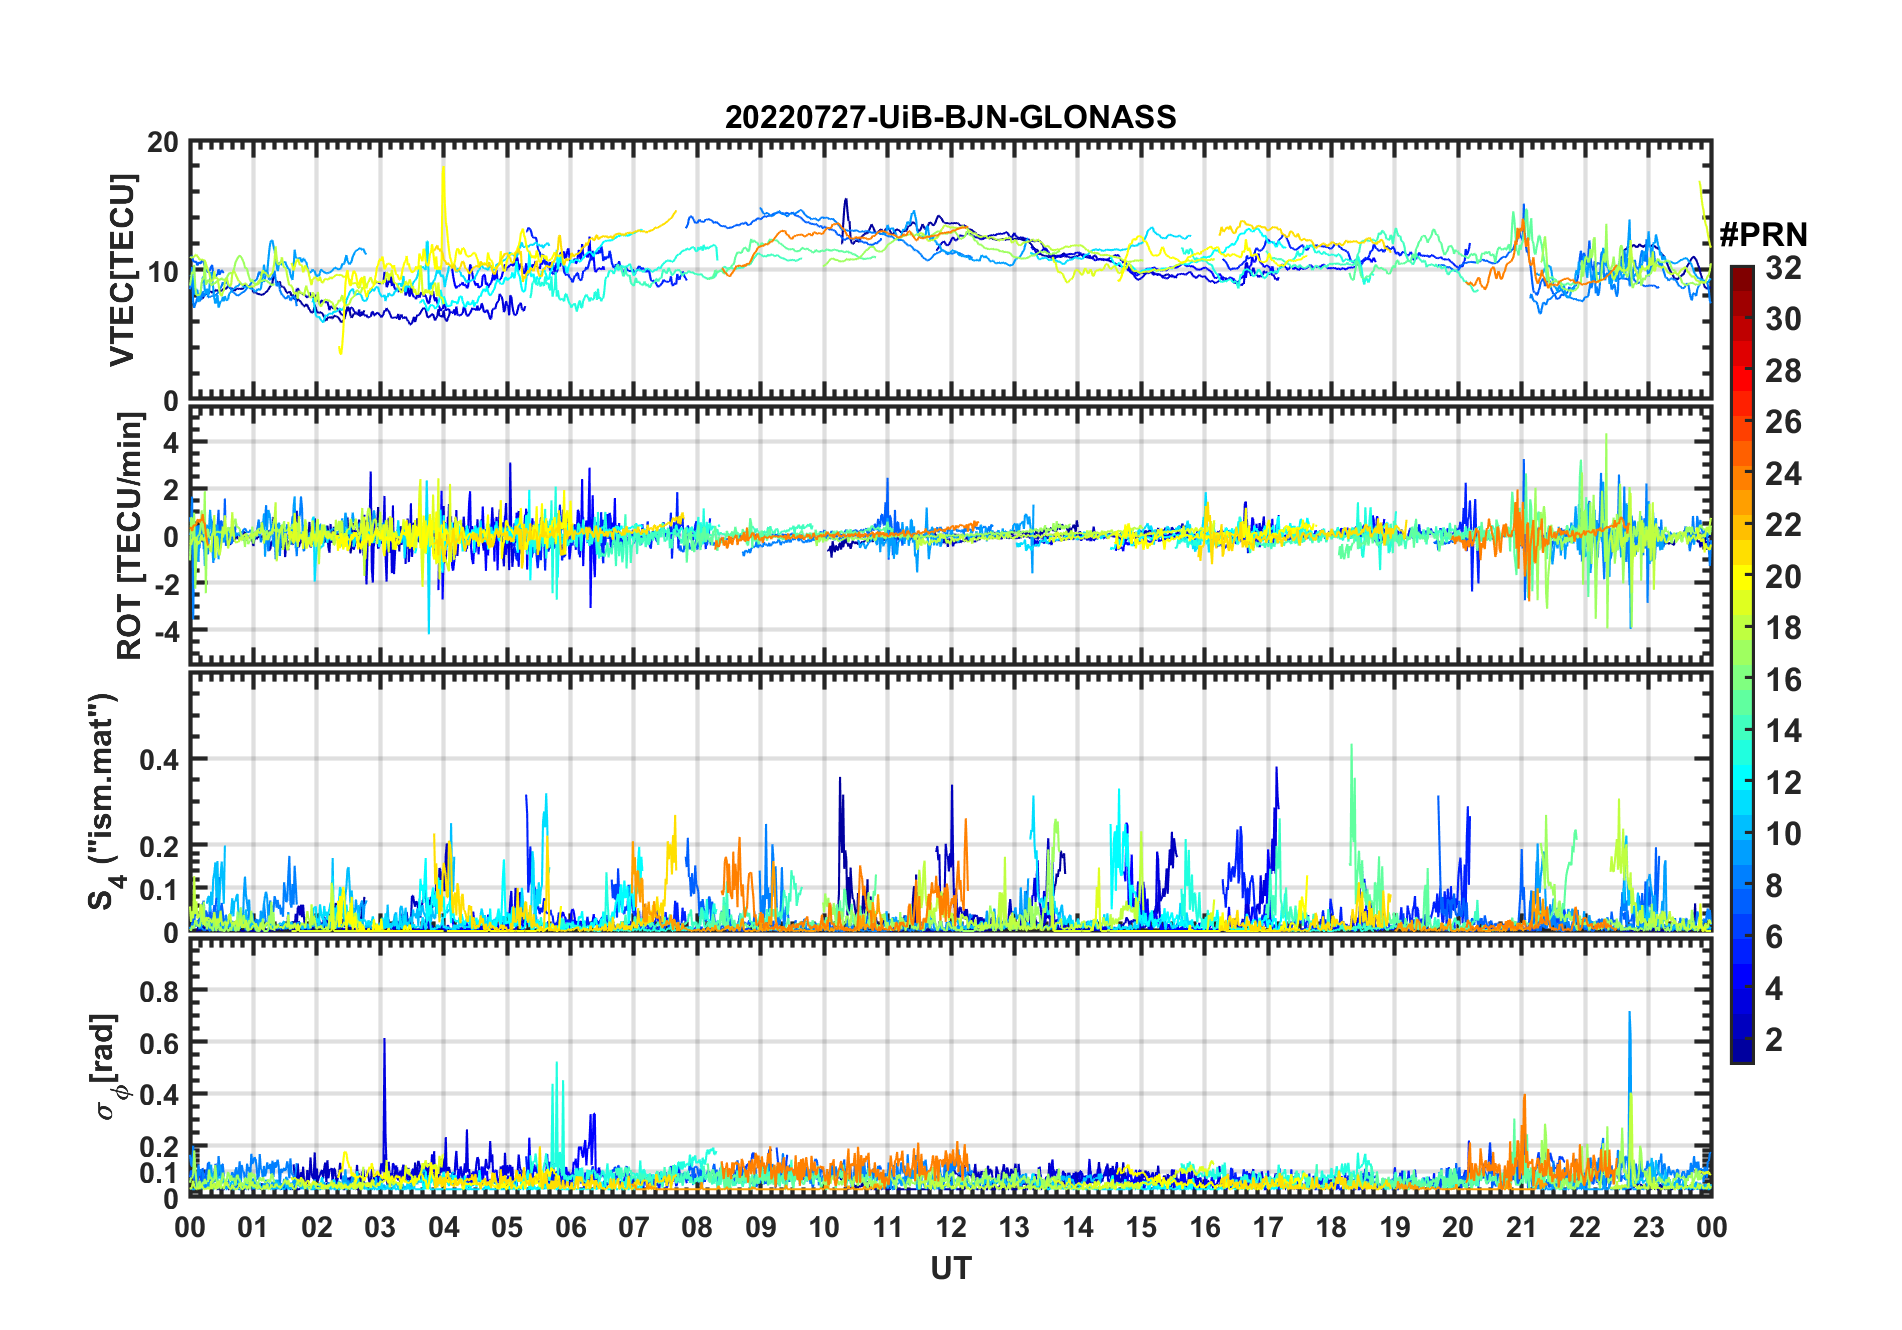Screen dimensions: 1902x1330
Task: Select the VTEC axis tick label 10
Action: (164, 271)
